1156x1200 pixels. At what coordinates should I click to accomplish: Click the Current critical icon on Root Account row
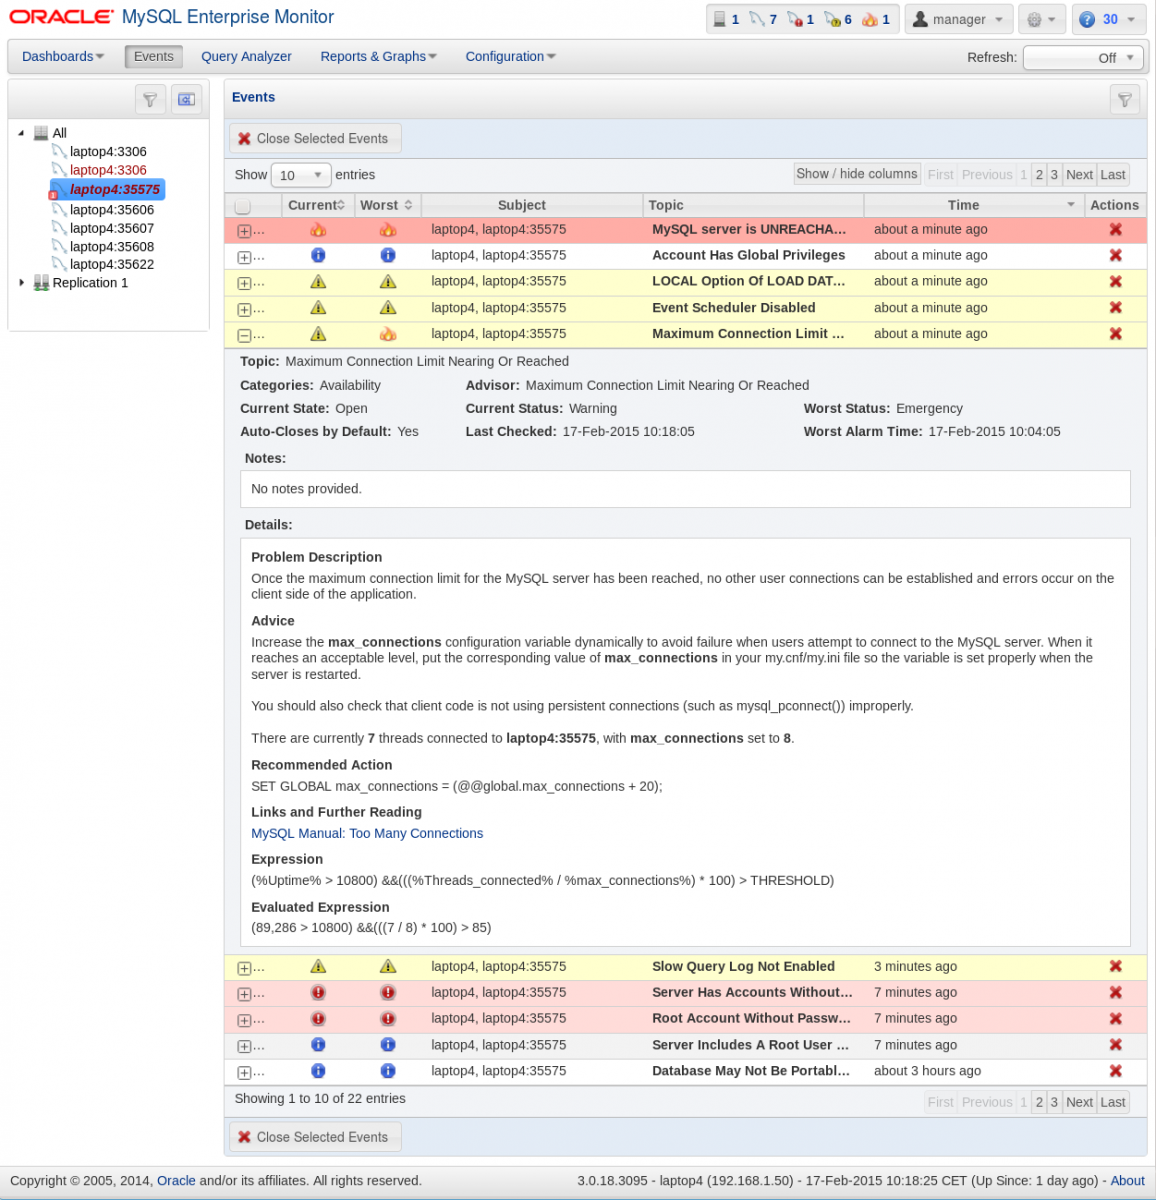tap(318, 1019)
